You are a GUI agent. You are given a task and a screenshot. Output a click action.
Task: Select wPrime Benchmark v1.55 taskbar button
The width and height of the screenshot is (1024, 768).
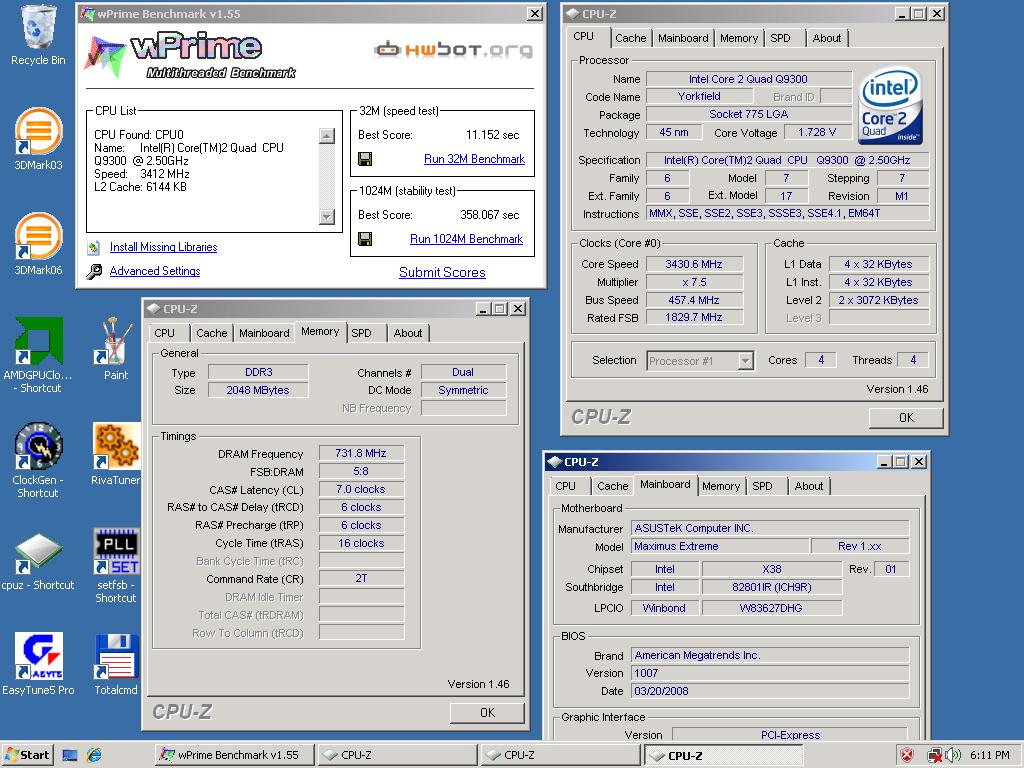(x=235, y=756)
